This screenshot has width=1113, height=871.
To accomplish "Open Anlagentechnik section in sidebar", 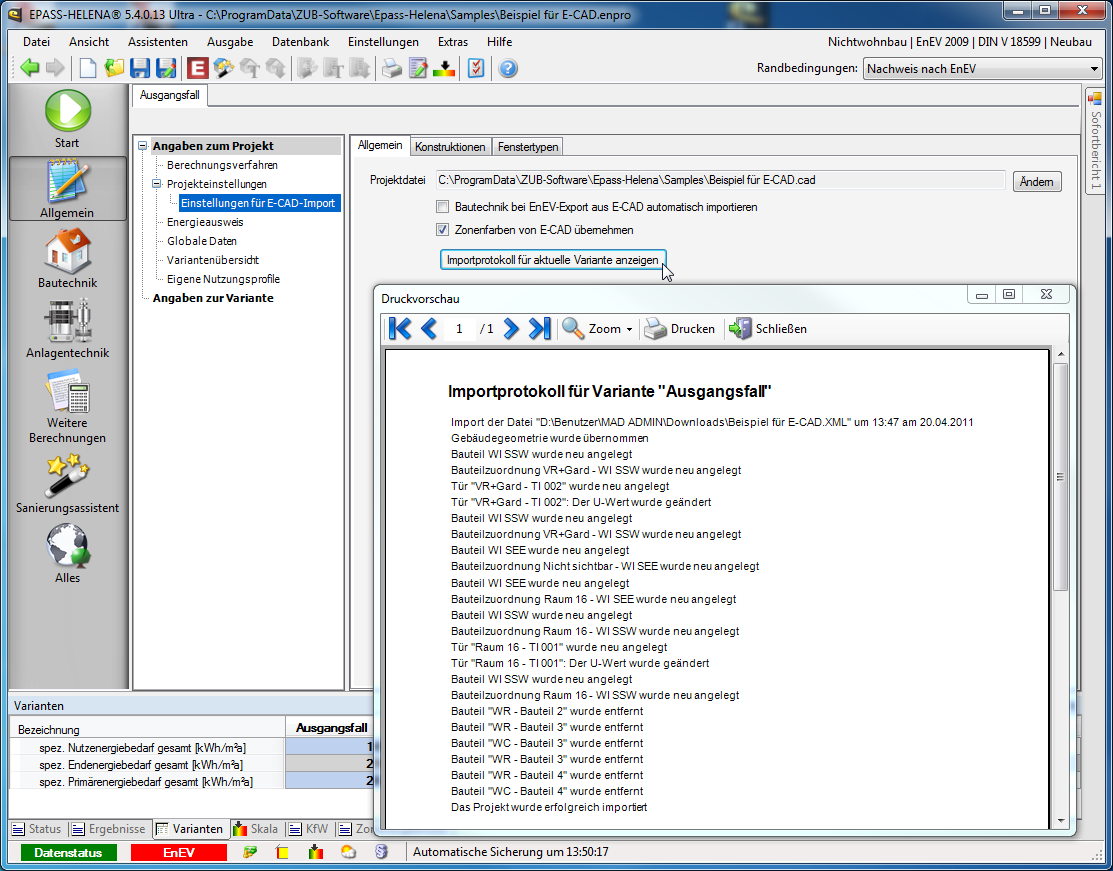I will coord(67,329).
